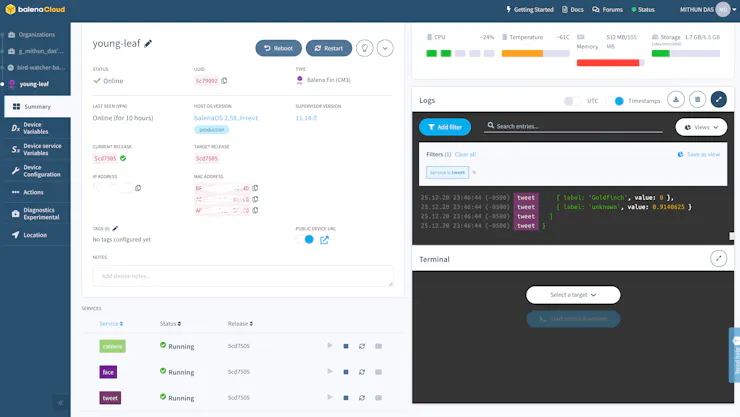
Task: Sort services by Status column
Action: pyautogui.click(x=170, y=324)
